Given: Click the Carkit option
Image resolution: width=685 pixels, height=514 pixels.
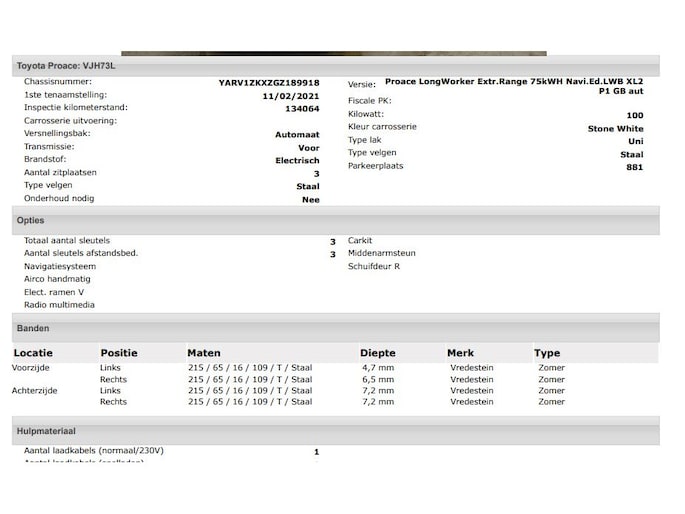Looking at the screenshot, I should (x=360, y=241).
